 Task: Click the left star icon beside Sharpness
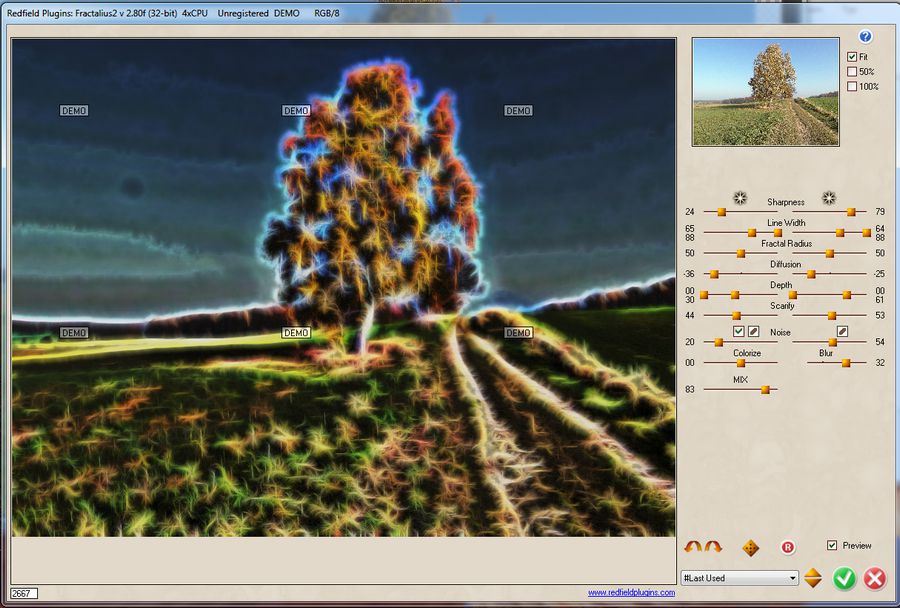(739, 198)
